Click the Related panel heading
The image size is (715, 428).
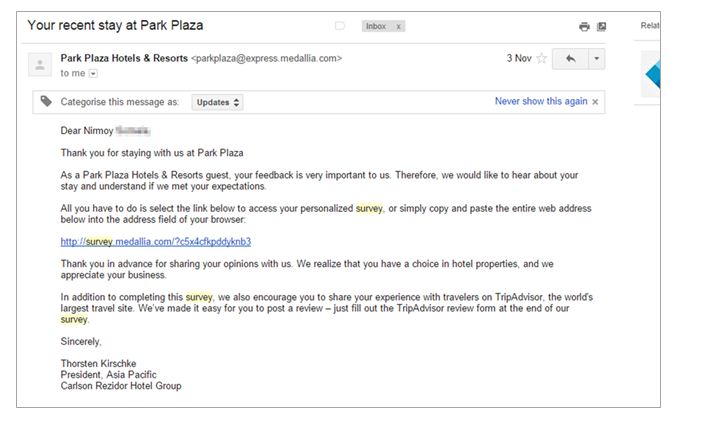(650, 26)
